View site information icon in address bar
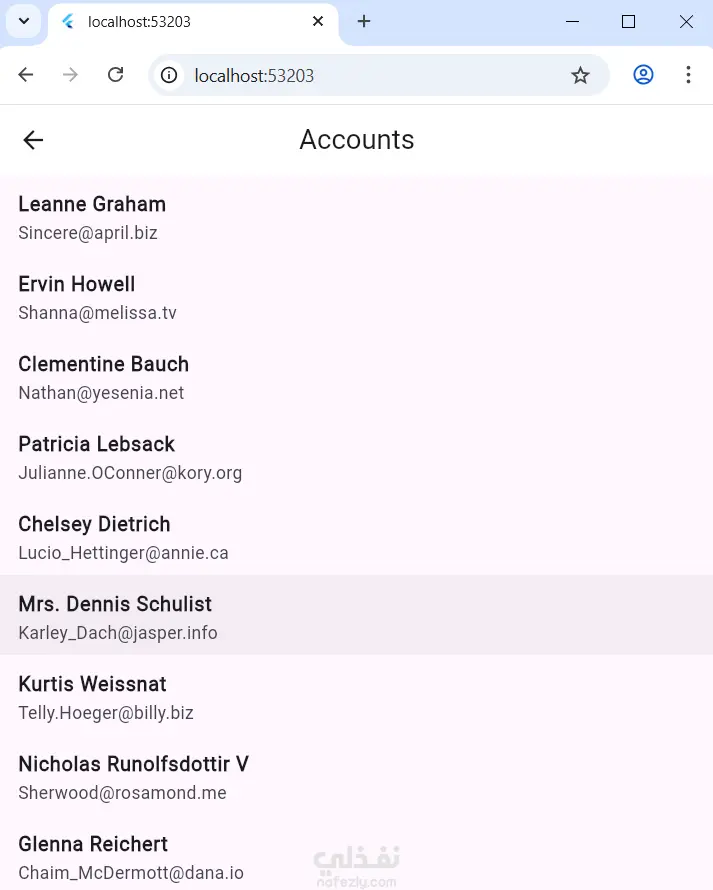Image resolution: width=713 pixels, height=890 pixels. click(x=170, y=75)
